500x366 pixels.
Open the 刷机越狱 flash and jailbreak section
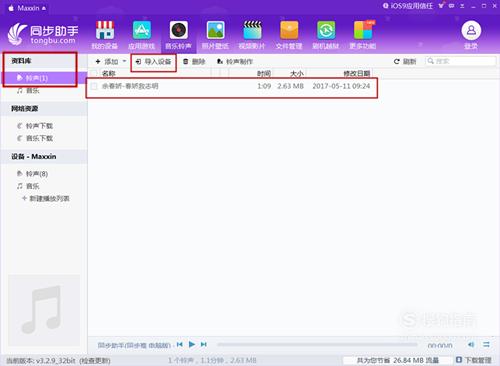326,35
